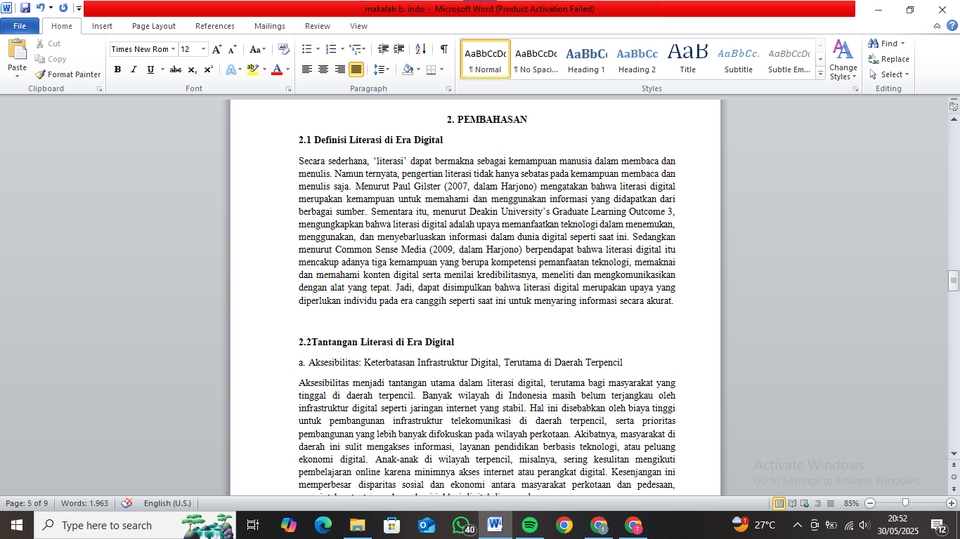Open Microsoft Word Help question mark

coord(952,26)
